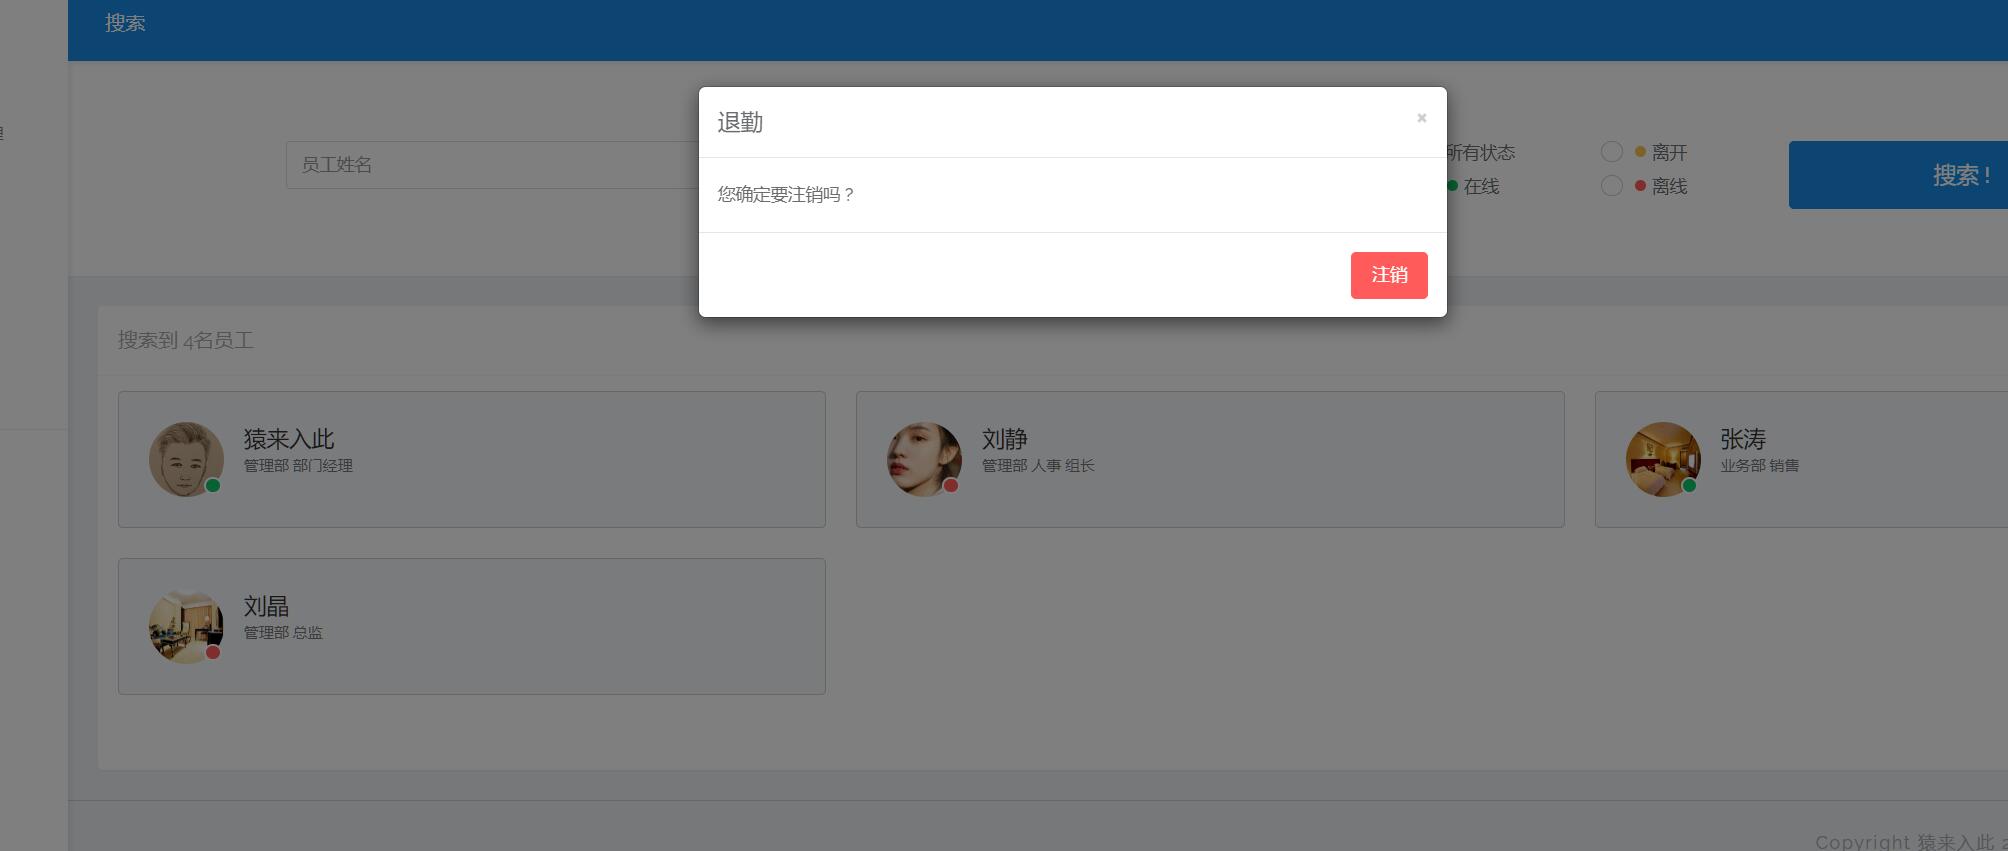Confirm logout with the red 注销 button
This screenshot has width=2008, height=851.
[1389, 275]
